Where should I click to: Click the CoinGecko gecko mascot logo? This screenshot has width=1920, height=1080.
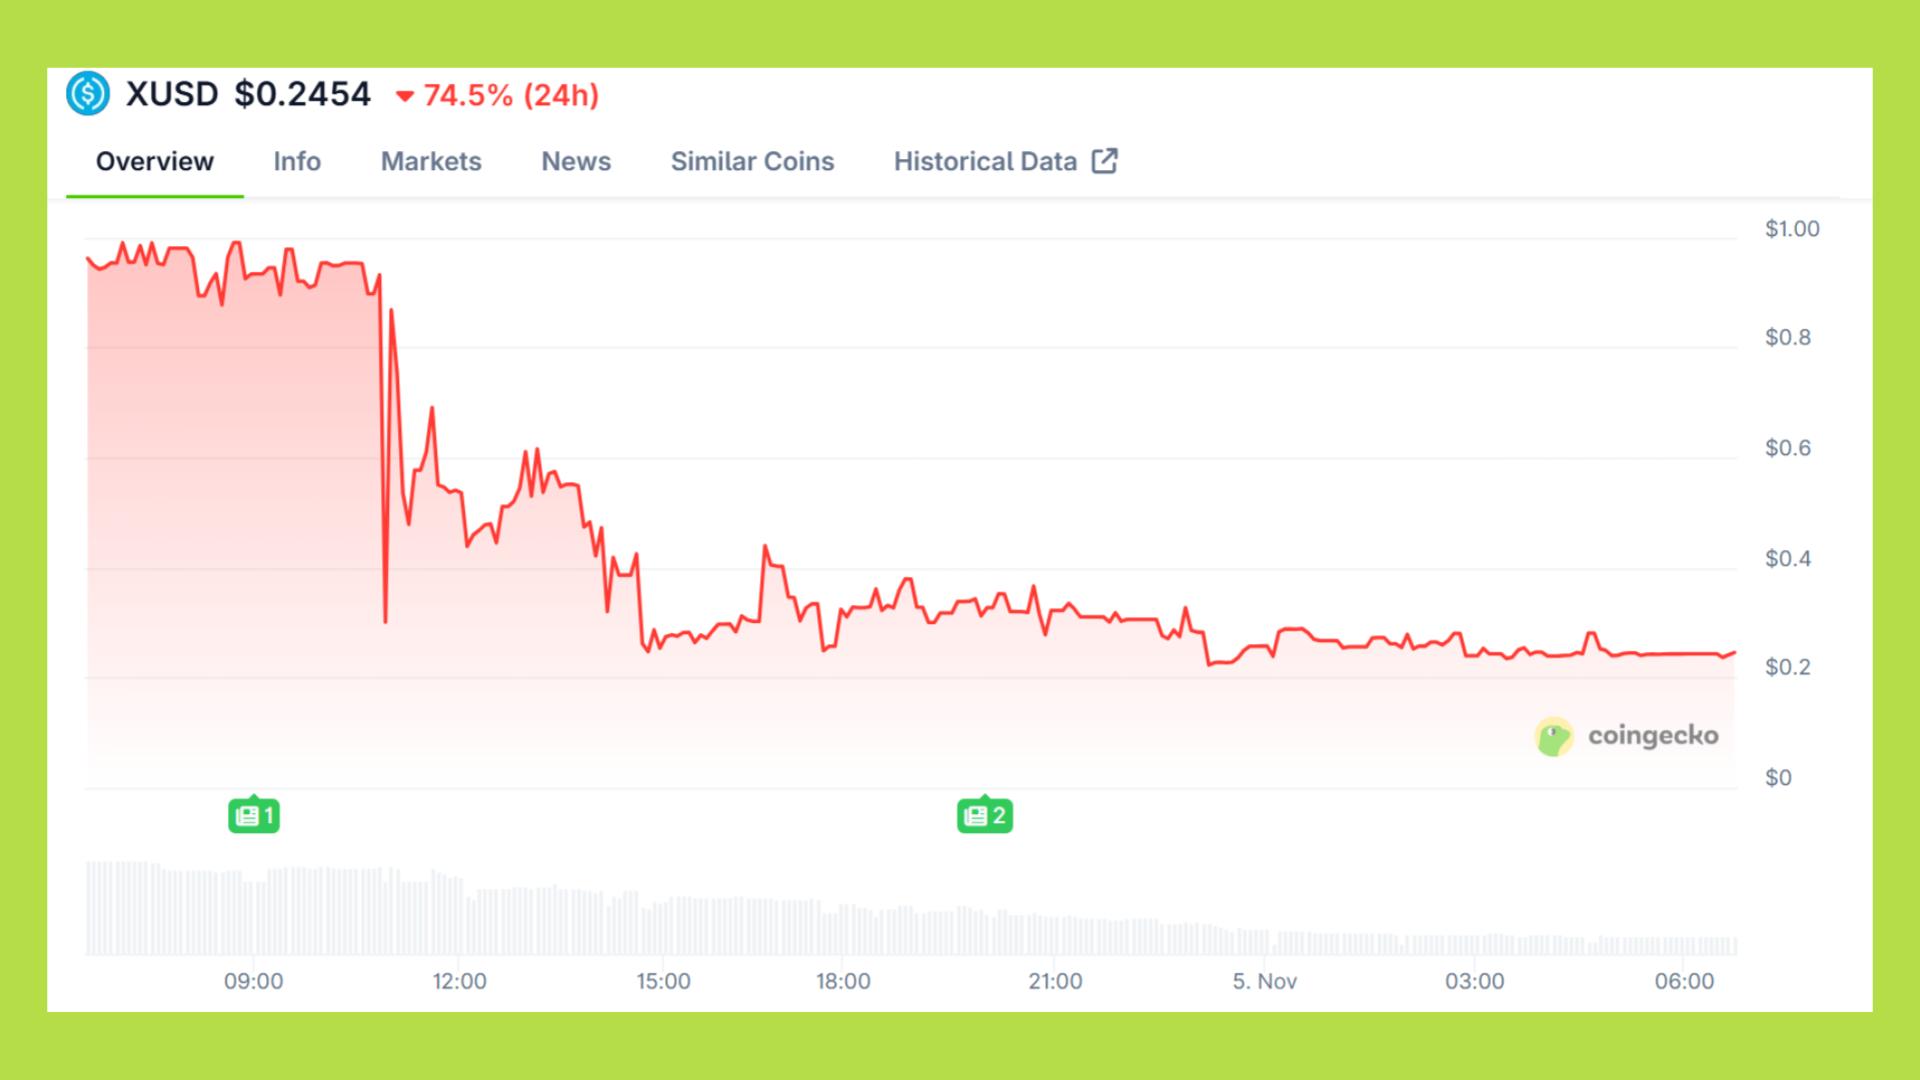coord(1554,737)
